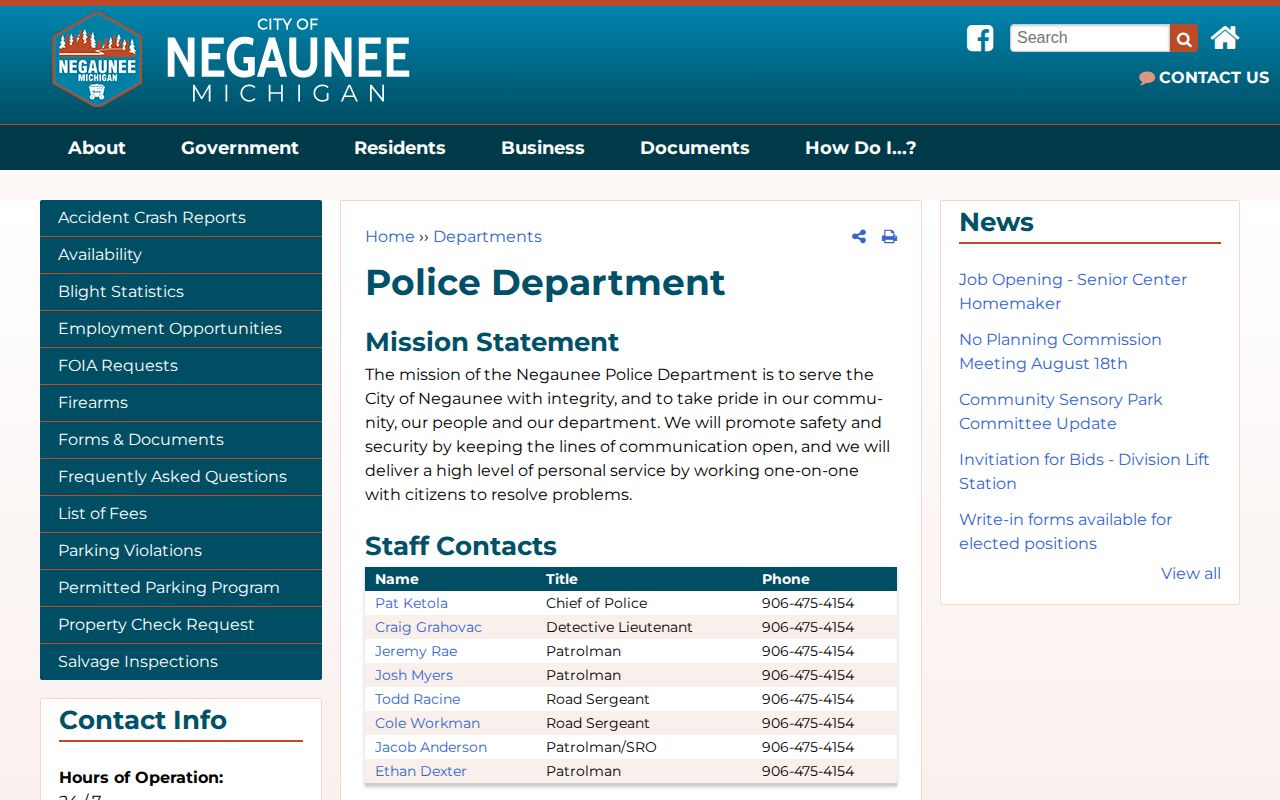Open the Firearms sidebar link
Screen dimensions: 1280x800
181,403
